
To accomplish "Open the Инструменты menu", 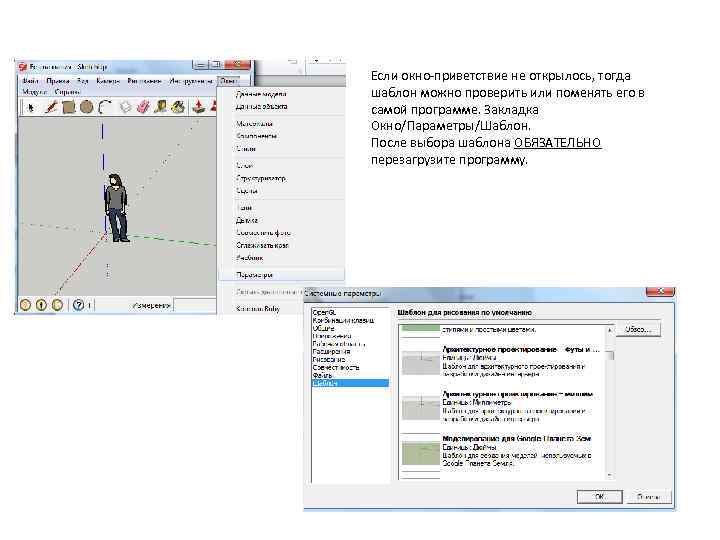I will pyautogui.click(x=191, y=81).
